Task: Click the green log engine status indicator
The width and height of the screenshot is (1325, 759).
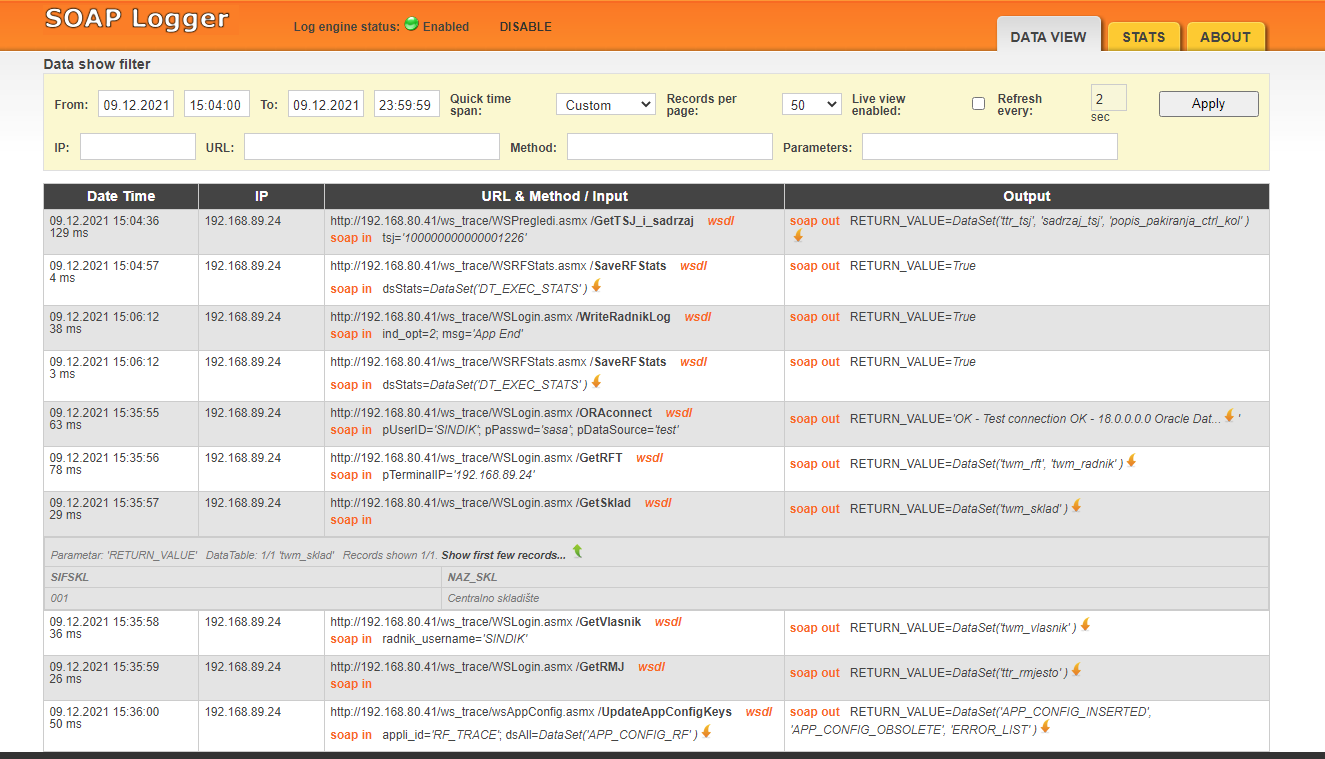Action: coord(411,25)
